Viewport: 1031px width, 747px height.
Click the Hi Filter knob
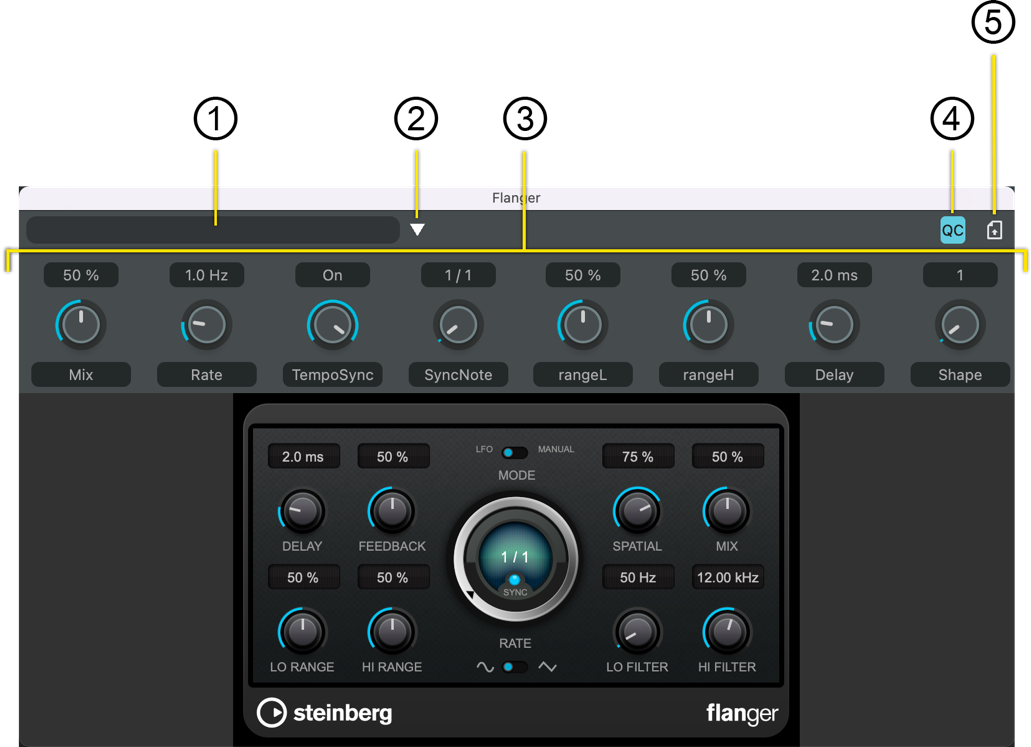coord(727,632)
